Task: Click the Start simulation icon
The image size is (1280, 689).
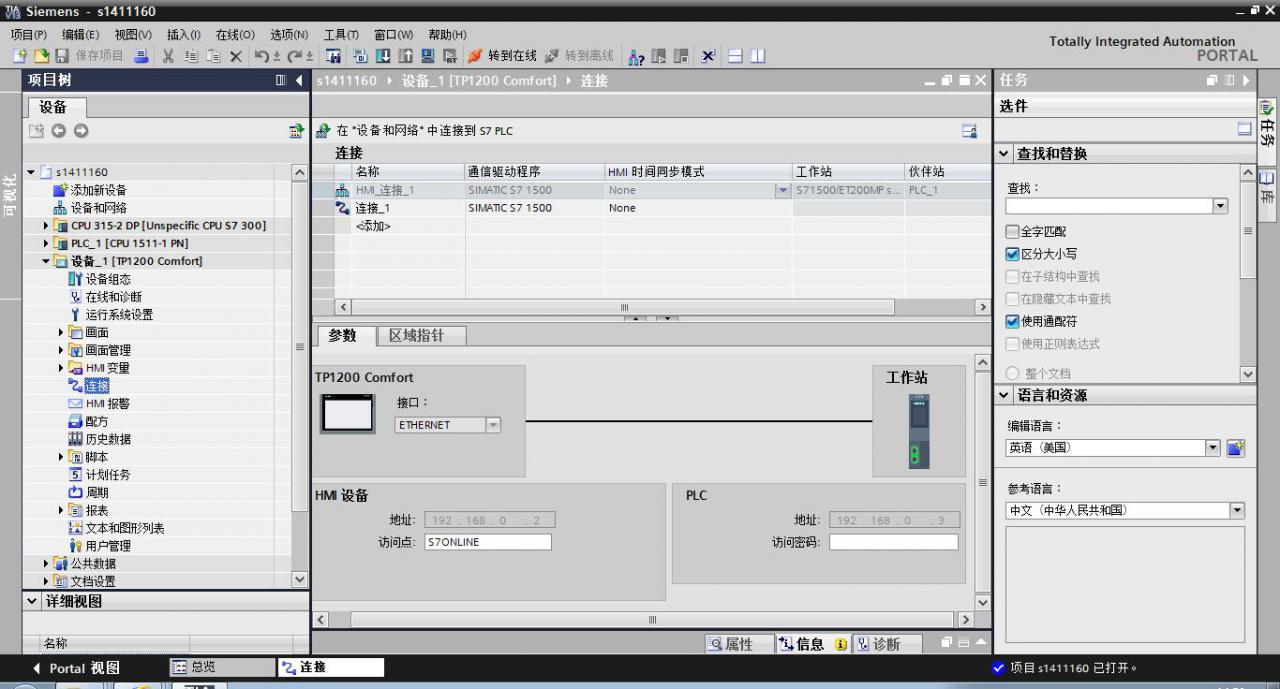Action: (427, 56)
